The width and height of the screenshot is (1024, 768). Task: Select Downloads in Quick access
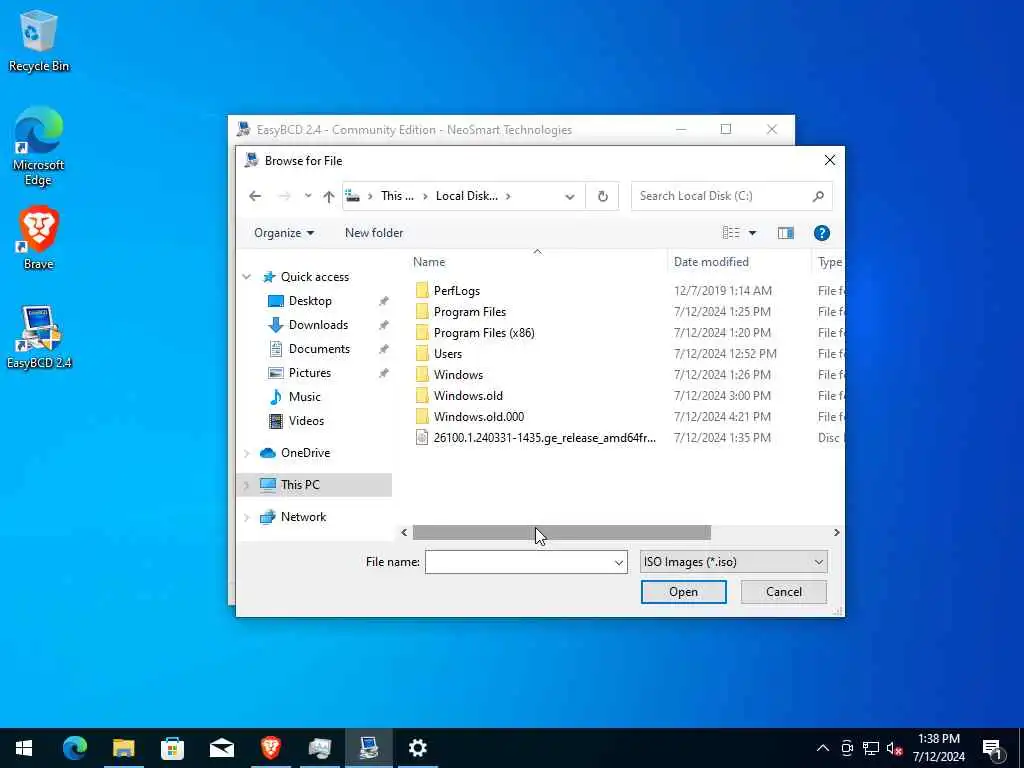(318, 325)
